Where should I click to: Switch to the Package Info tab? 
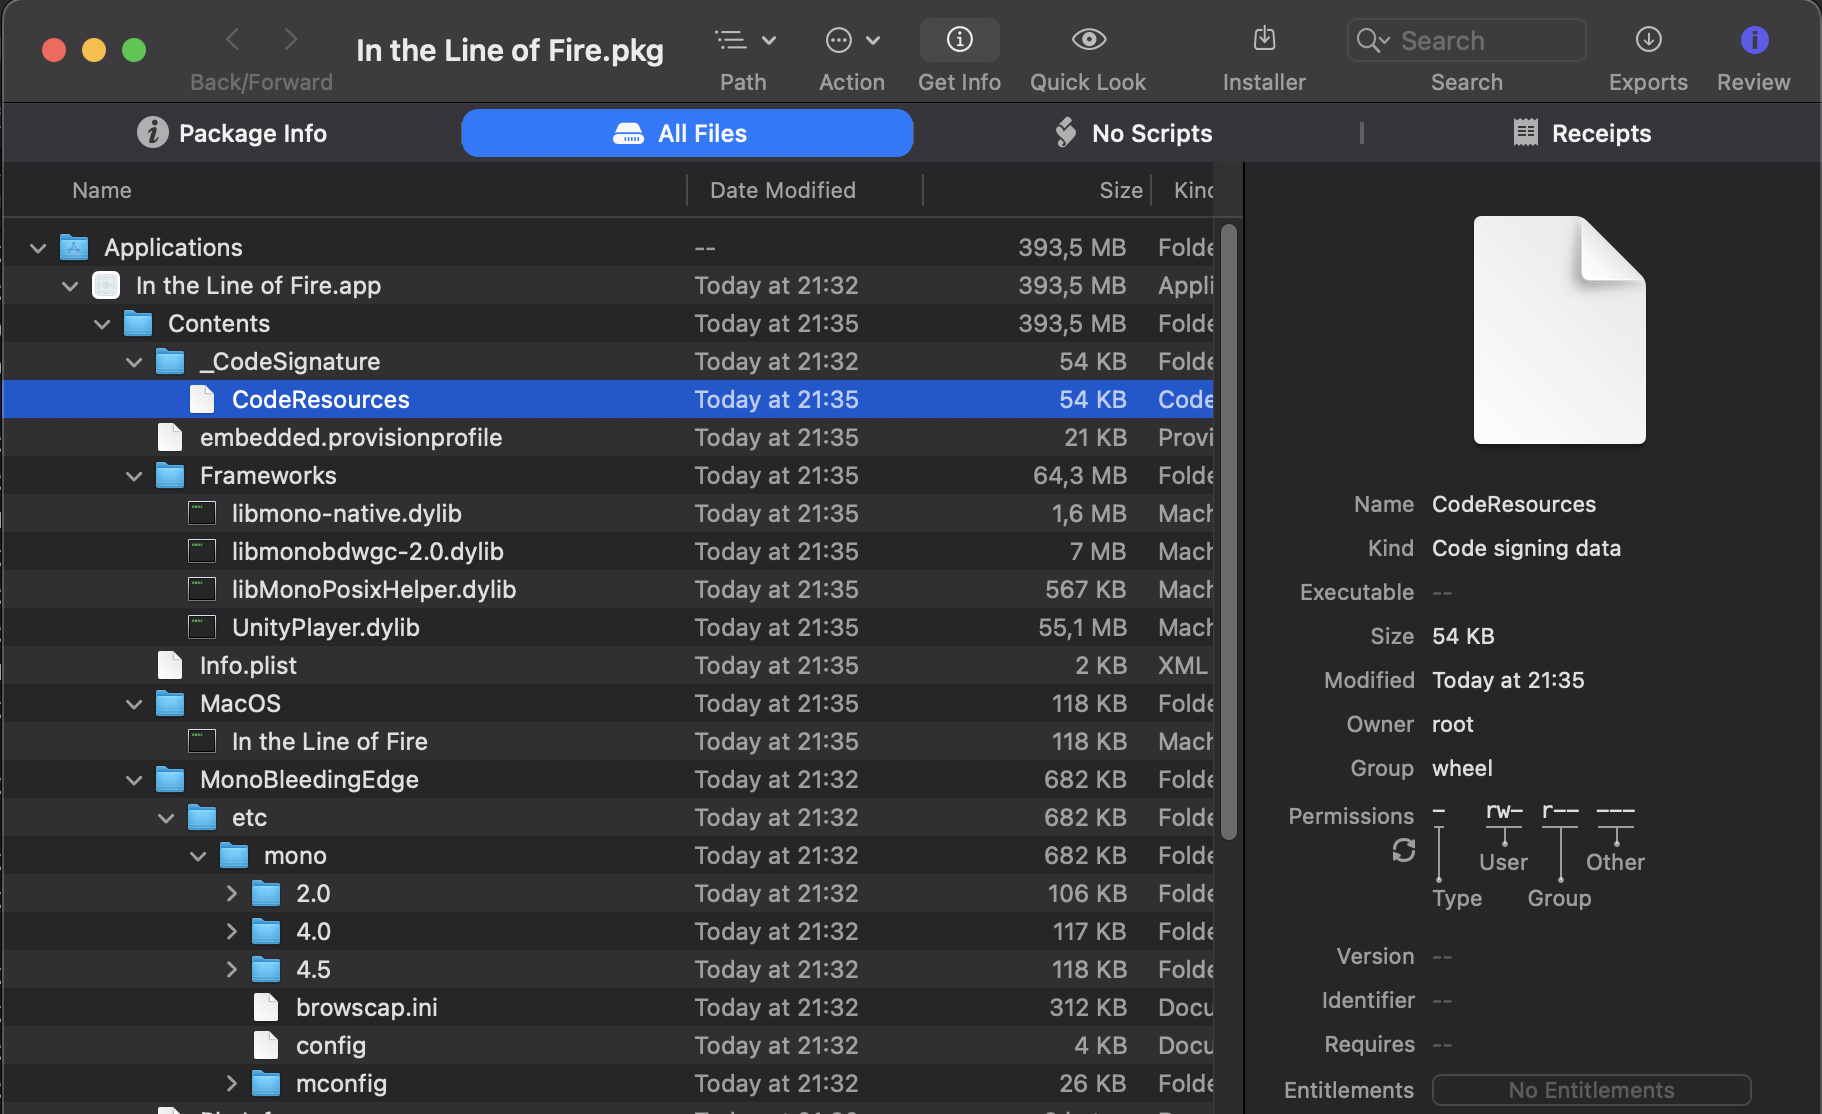(232, 133)
